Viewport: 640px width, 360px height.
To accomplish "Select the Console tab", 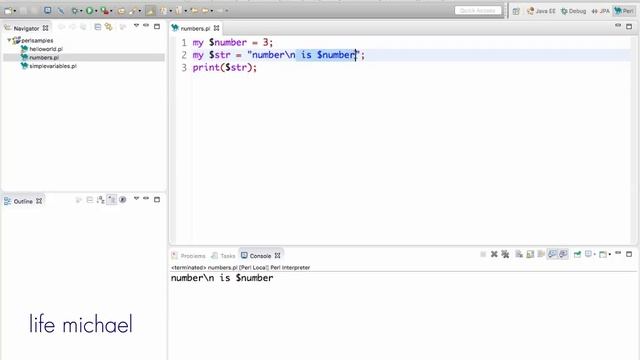I will [260, 256].
